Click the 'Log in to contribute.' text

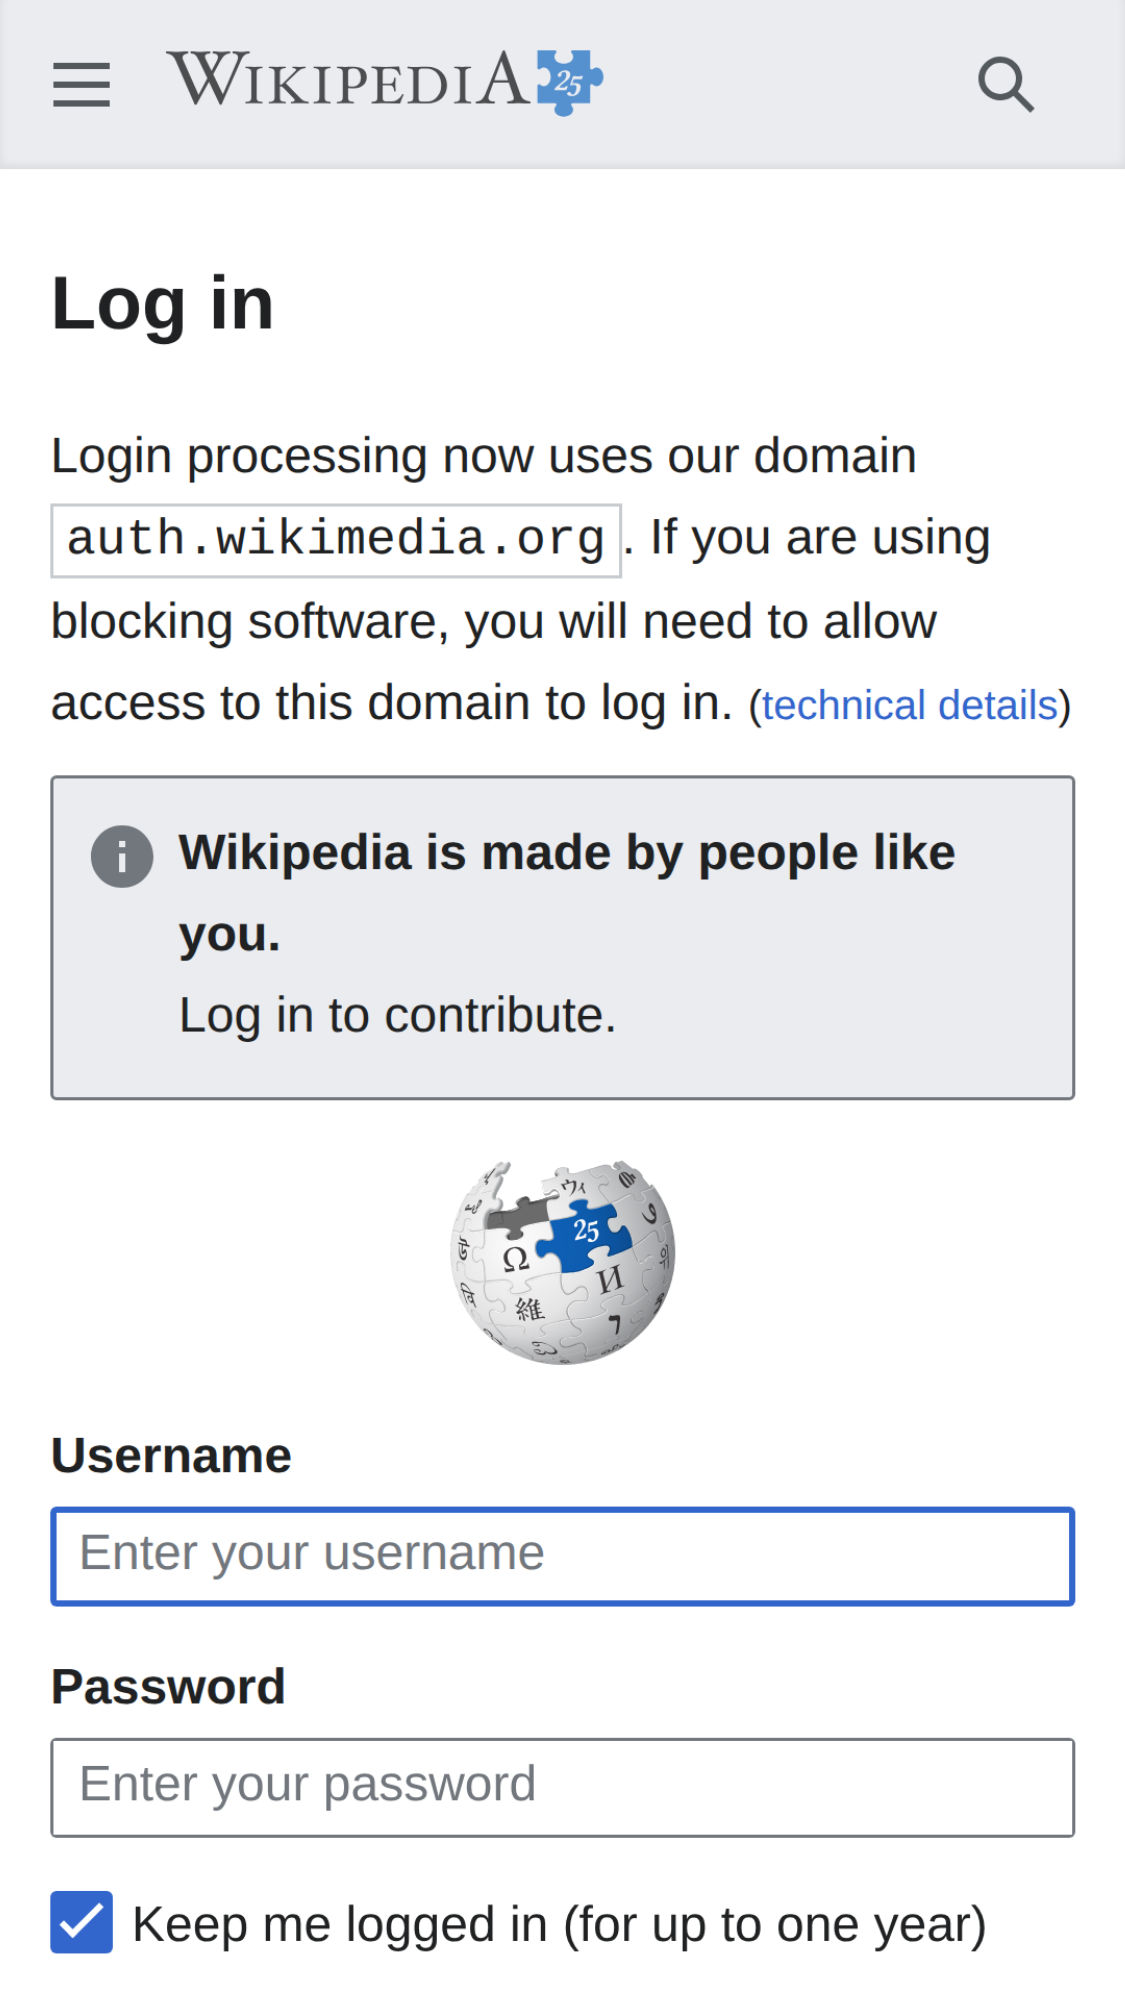[397, 1015]
